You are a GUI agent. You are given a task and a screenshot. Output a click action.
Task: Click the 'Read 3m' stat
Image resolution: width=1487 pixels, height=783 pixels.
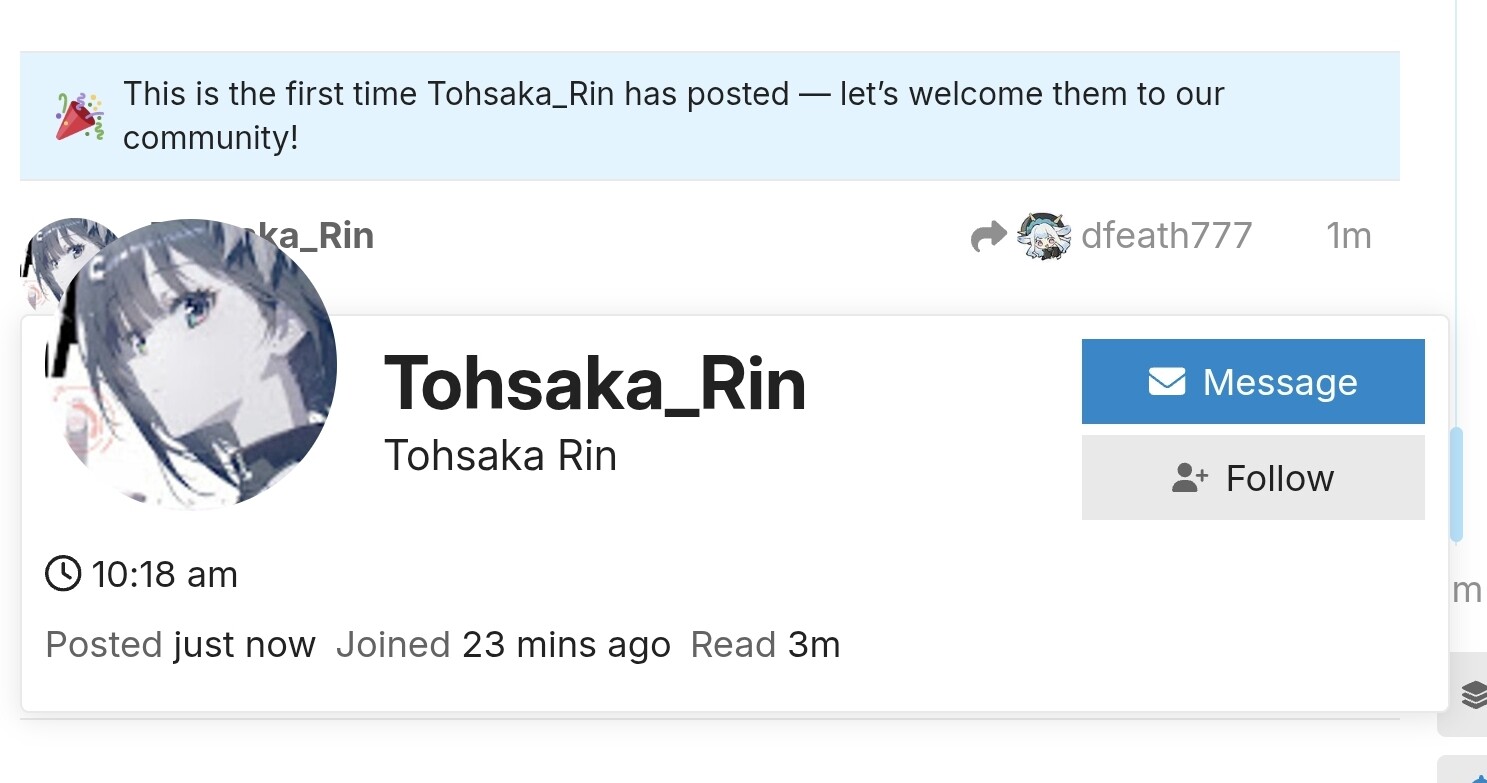(x=765, y=645)
